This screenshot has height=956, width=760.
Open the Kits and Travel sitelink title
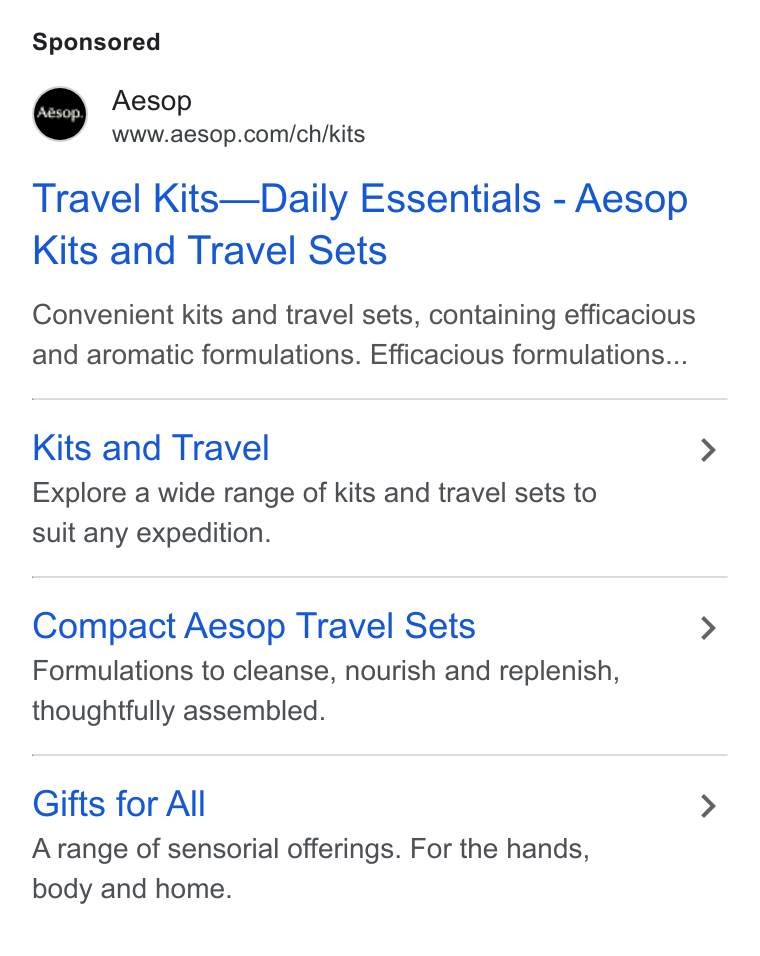tap(151, 448)
